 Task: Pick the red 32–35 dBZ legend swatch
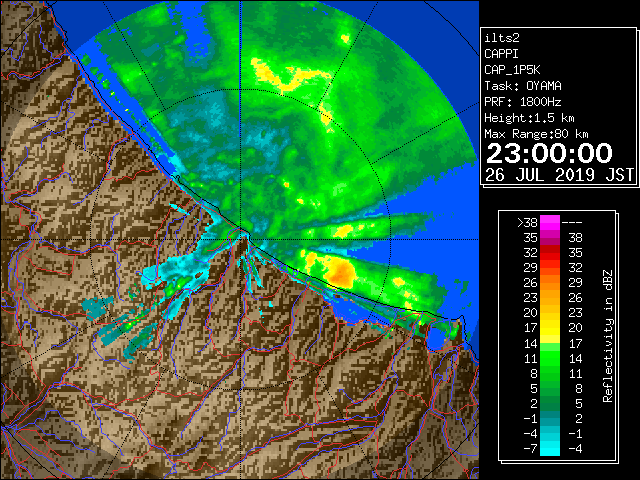(549, 253)
